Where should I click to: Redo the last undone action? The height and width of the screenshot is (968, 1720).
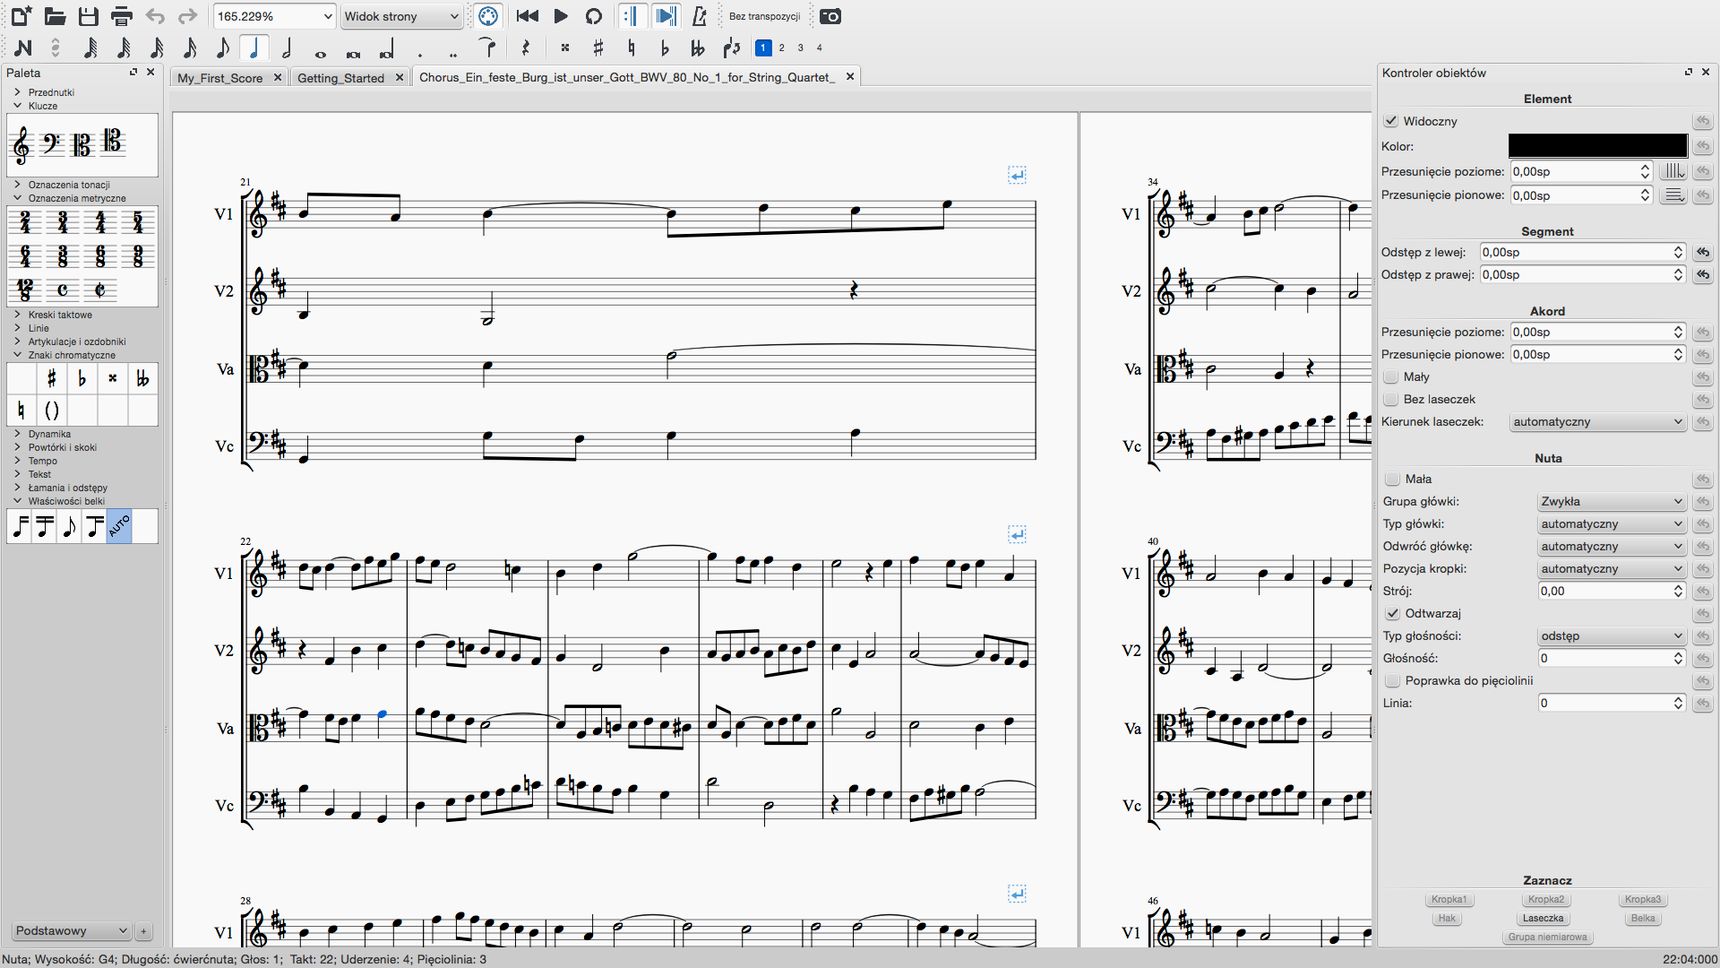(x=187, y=16)
